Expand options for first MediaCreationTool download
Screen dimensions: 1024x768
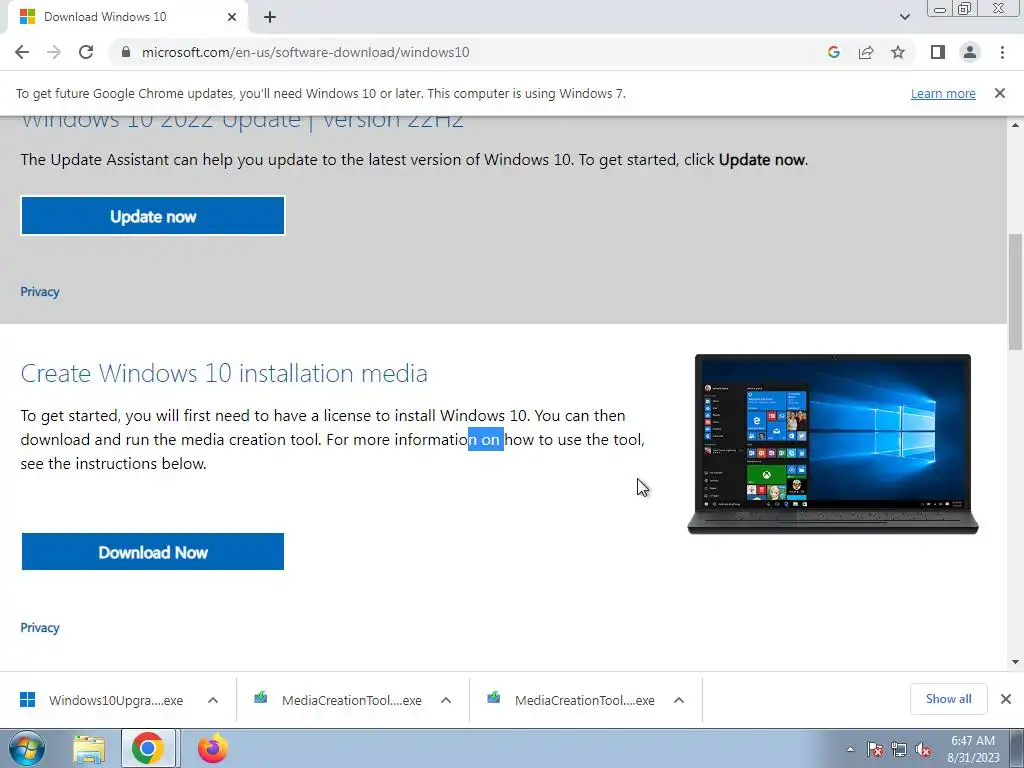446,700
